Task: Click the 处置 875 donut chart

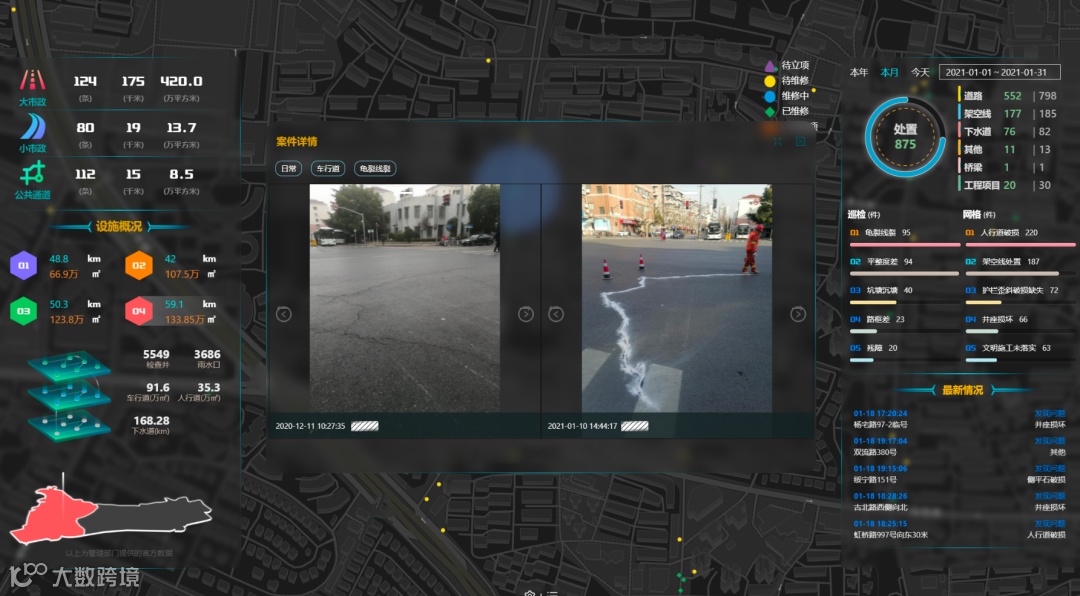Action: (x=905, y=136)
